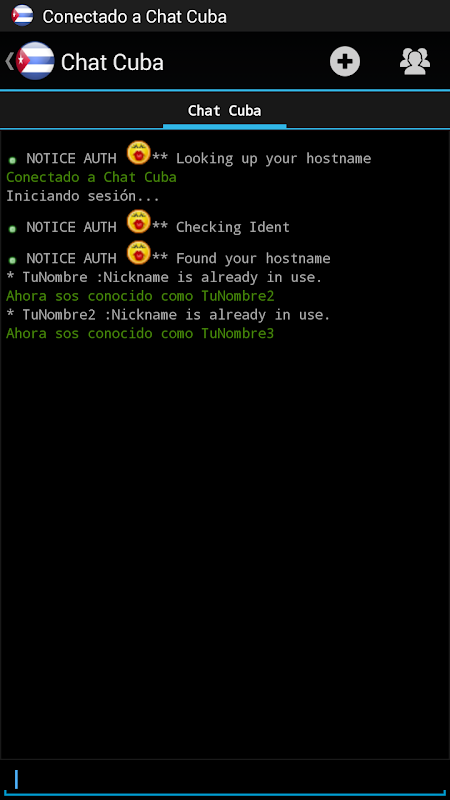This screenshot has height=800, width=450.
Task: Tap 'Ahora sos conocido como TuNombre2' line
Action: (140, 296)
